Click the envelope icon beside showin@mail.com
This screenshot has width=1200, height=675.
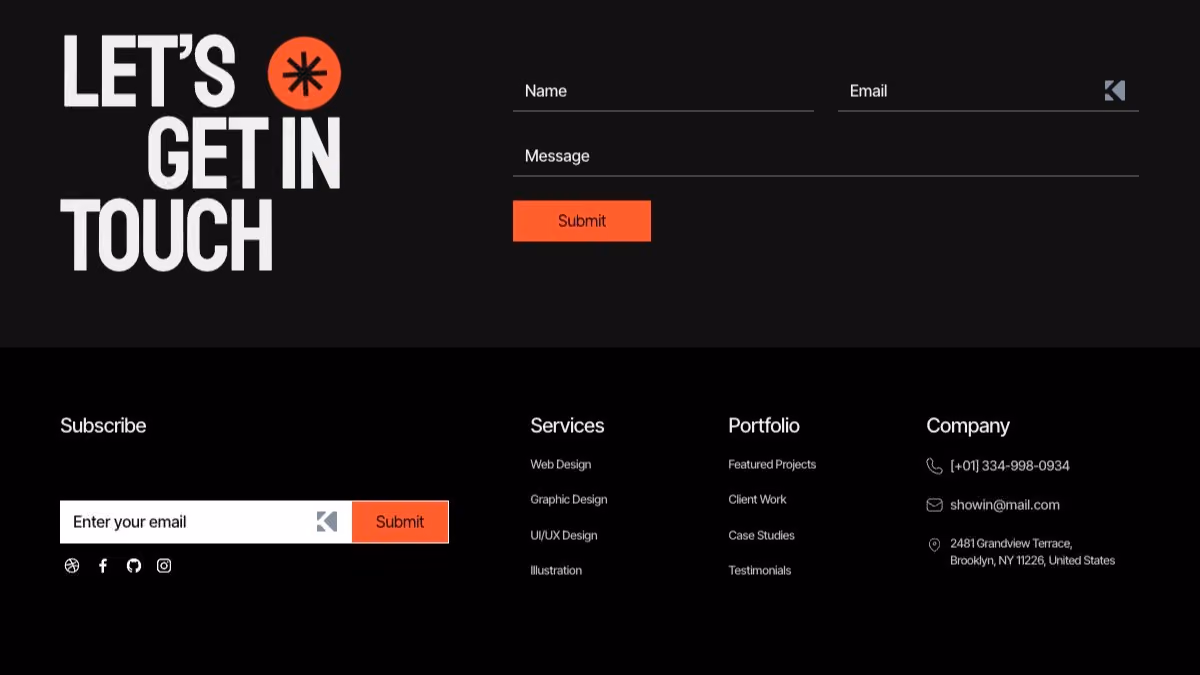[x=935, y=505]
